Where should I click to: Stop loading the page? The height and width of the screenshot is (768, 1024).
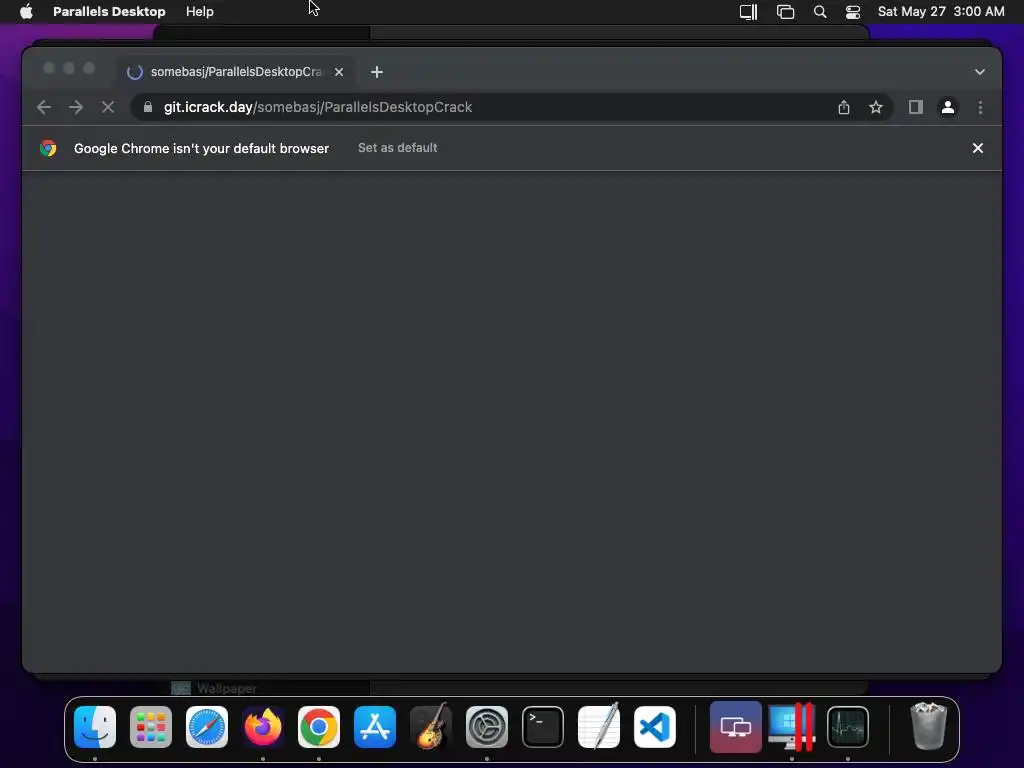point(108,107)
